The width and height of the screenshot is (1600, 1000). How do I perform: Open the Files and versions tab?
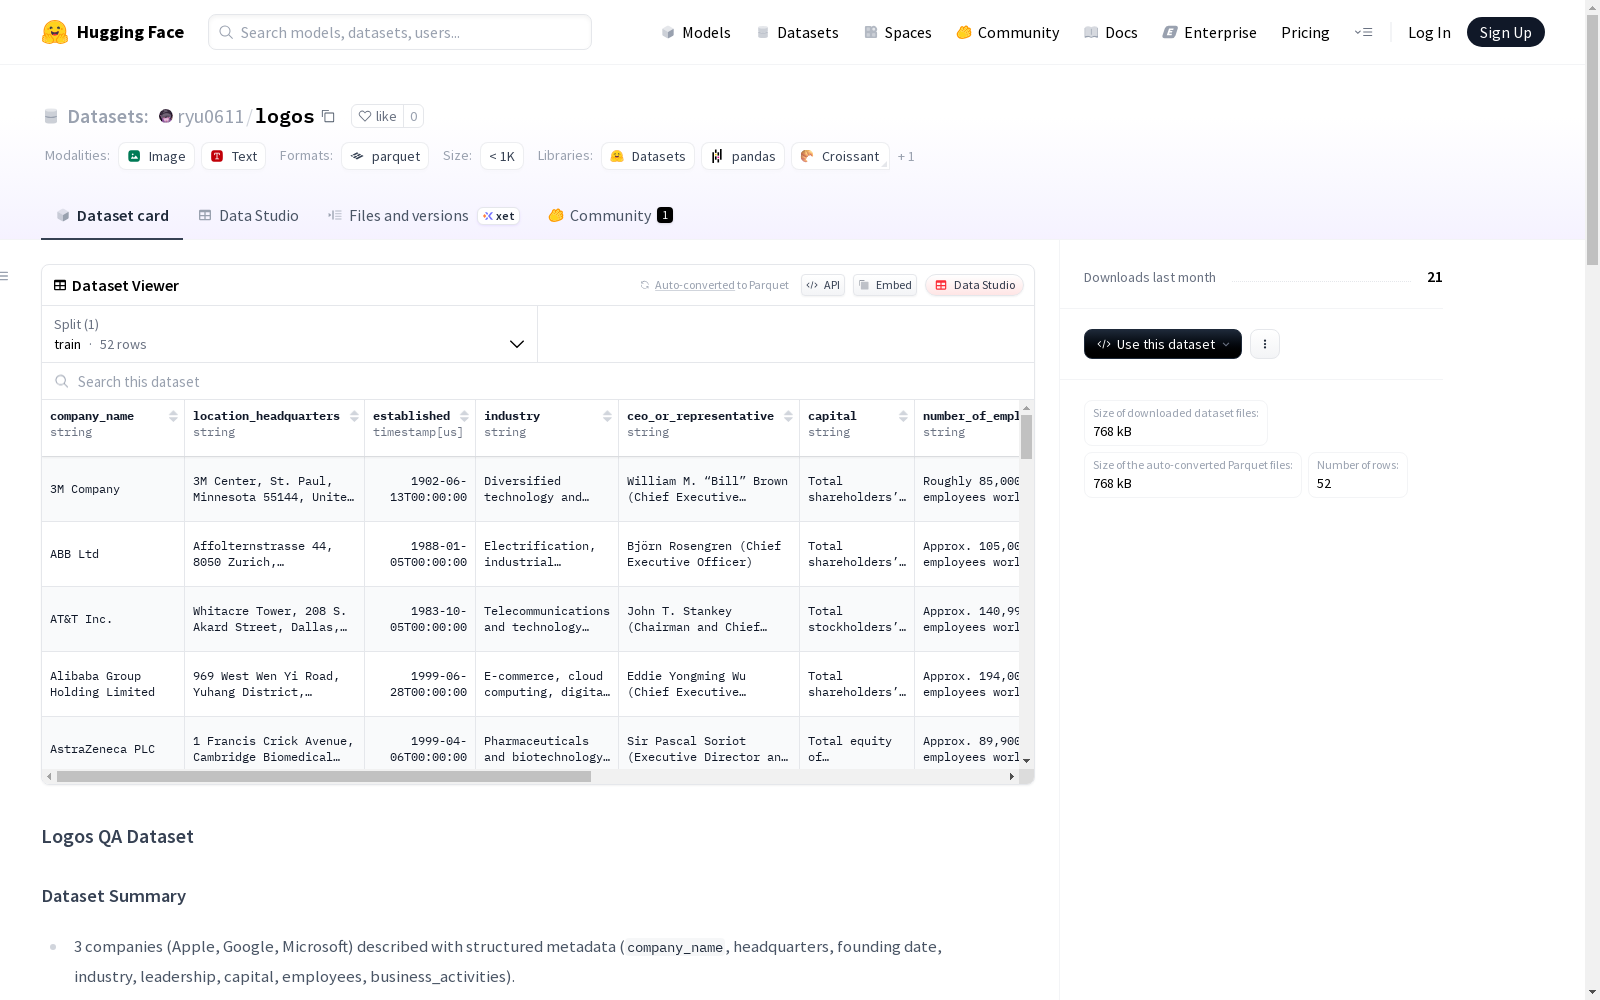tap(423, 216)
